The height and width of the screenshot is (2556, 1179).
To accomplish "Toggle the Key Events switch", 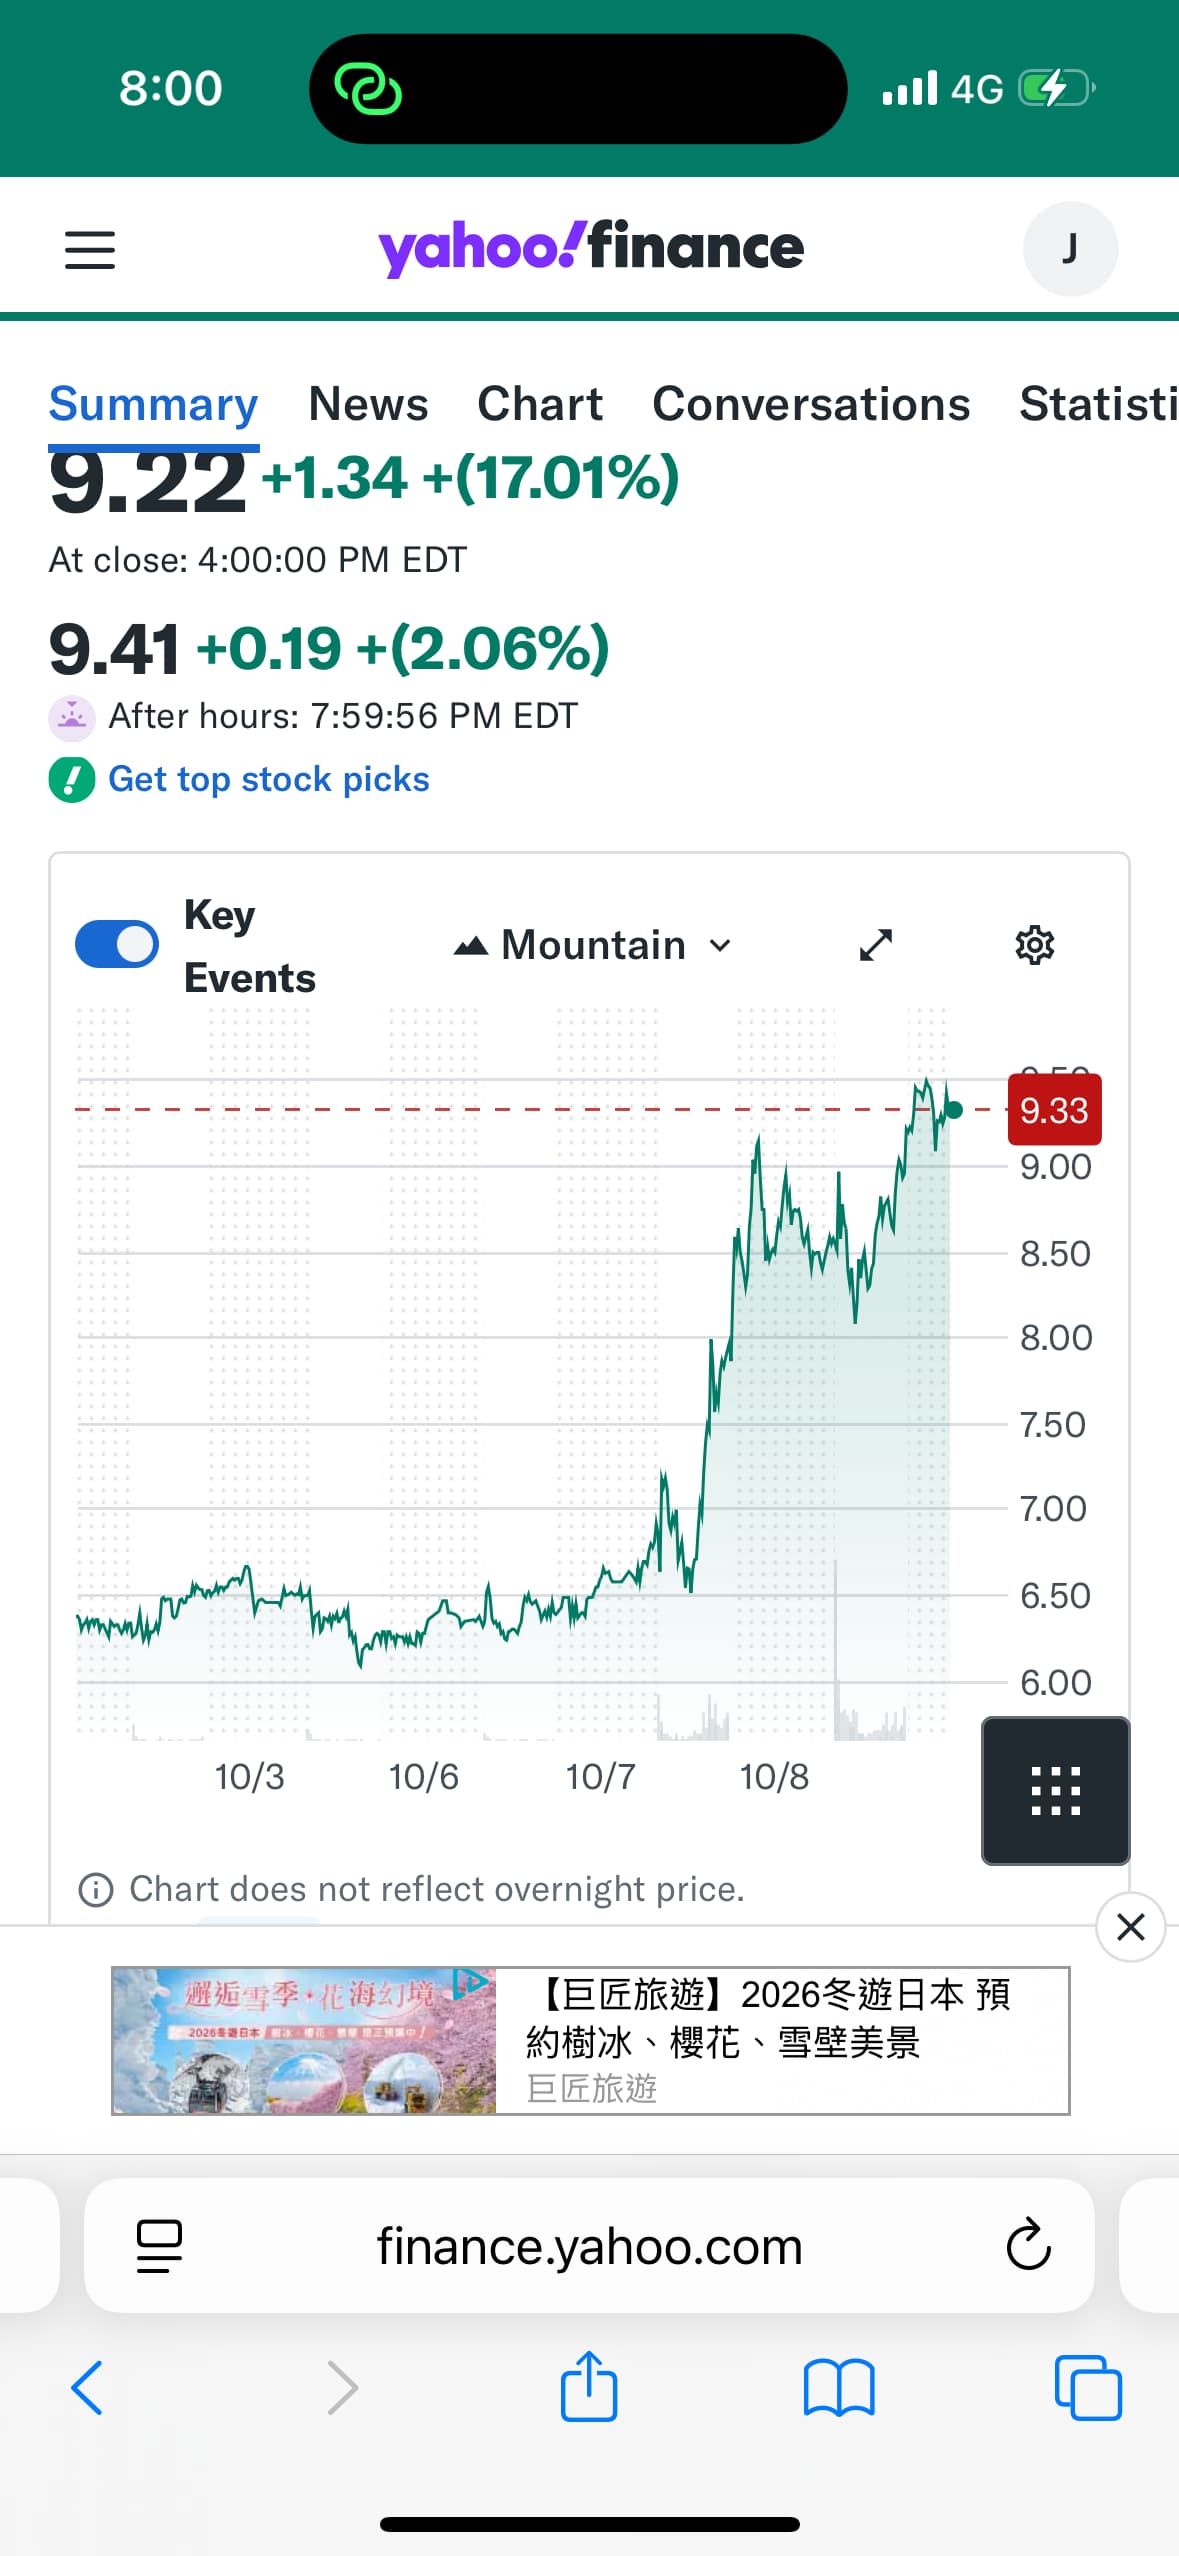I will 117,945.
